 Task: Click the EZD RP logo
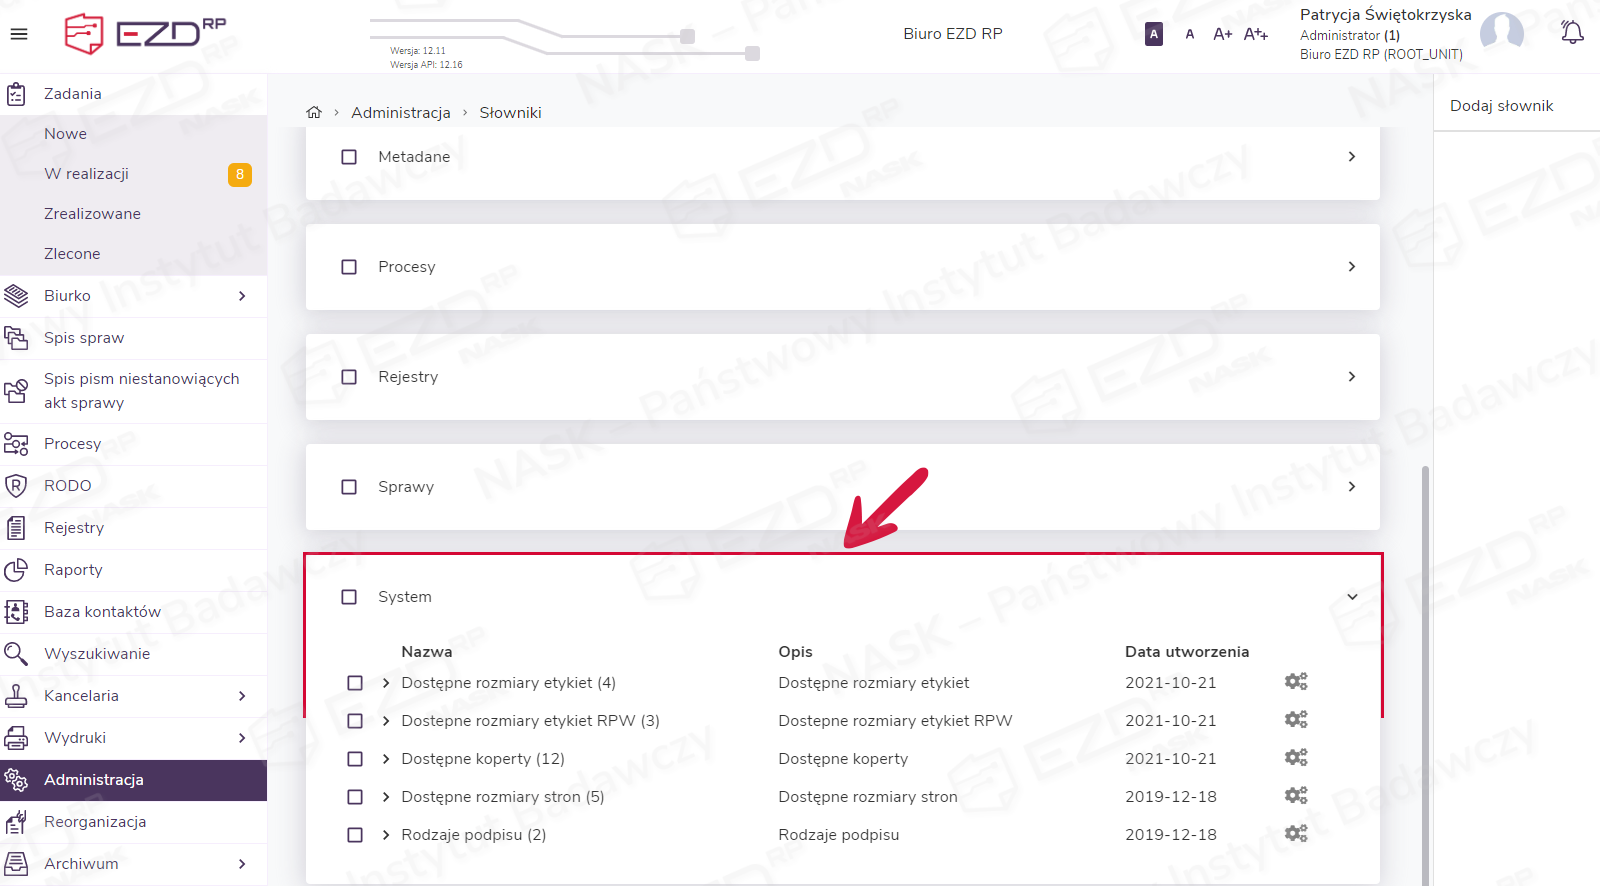pyautogui.click(x=145, y=33)
